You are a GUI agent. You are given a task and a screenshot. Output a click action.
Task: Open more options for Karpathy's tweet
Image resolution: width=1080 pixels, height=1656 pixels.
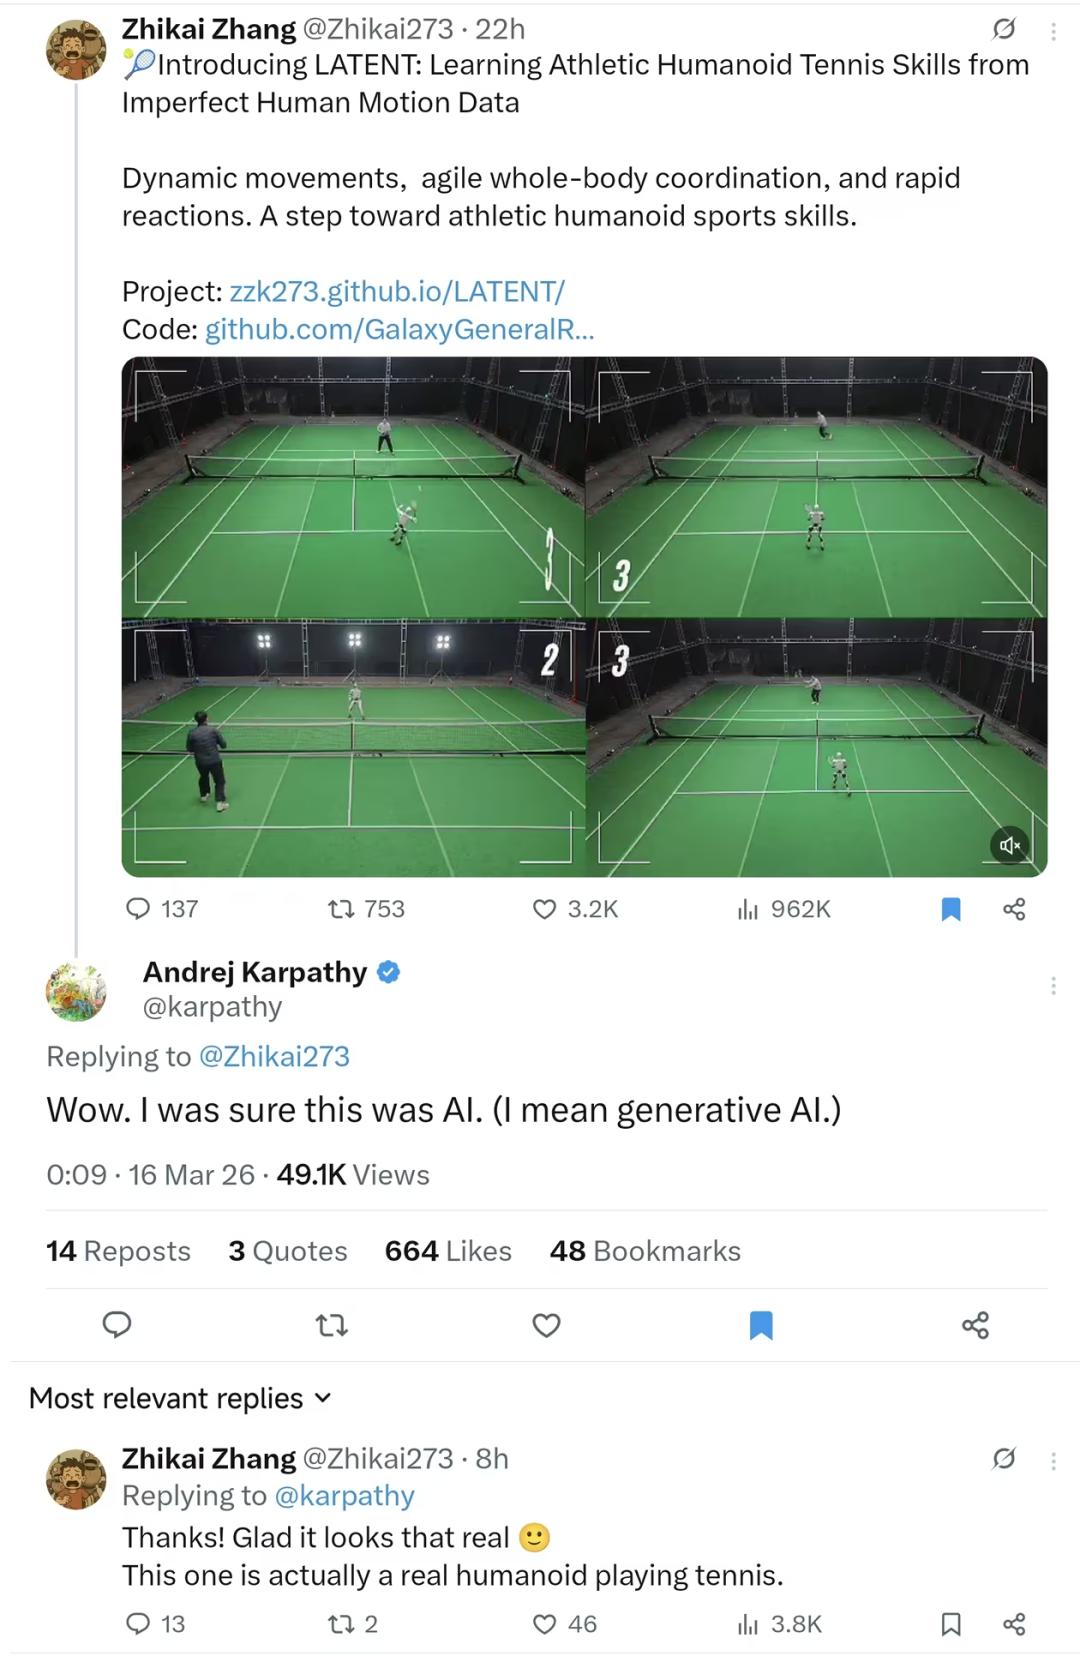pos(1053,986)
